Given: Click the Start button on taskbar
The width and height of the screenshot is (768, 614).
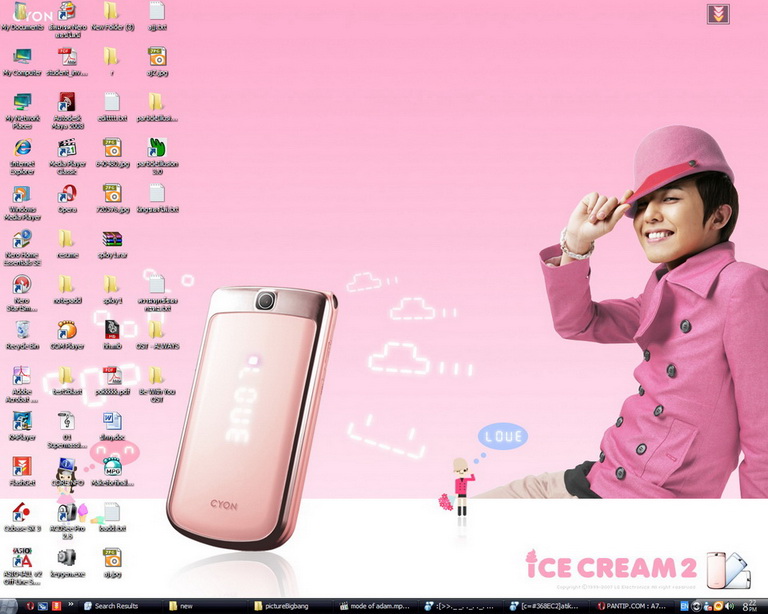Looking at the screenshot, I should pos(8,606).
